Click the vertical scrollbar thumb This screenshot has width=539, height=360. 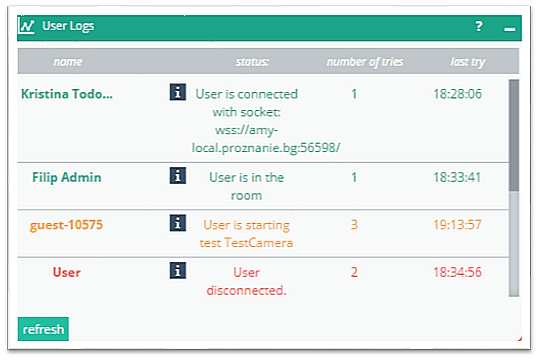pyautogui.click(x=514, y=135)
